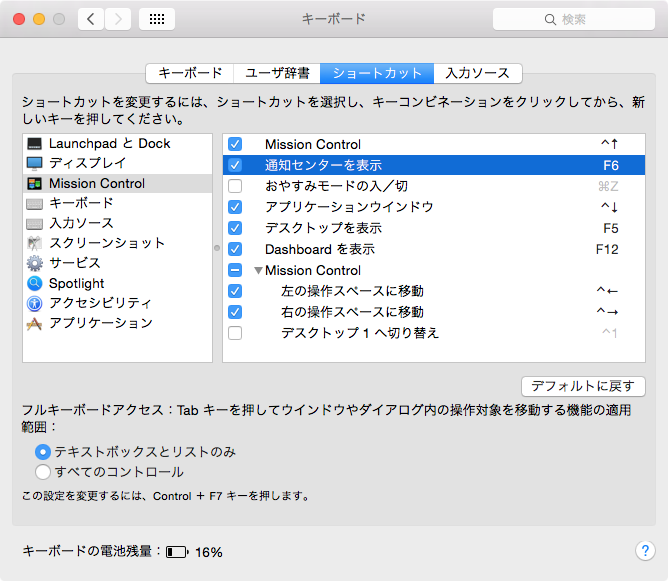Image resolution: width=668 pixels, height=581 pixels.
Task: Select the デスクトップを表示 row label
Action: [x=323, y=228]
